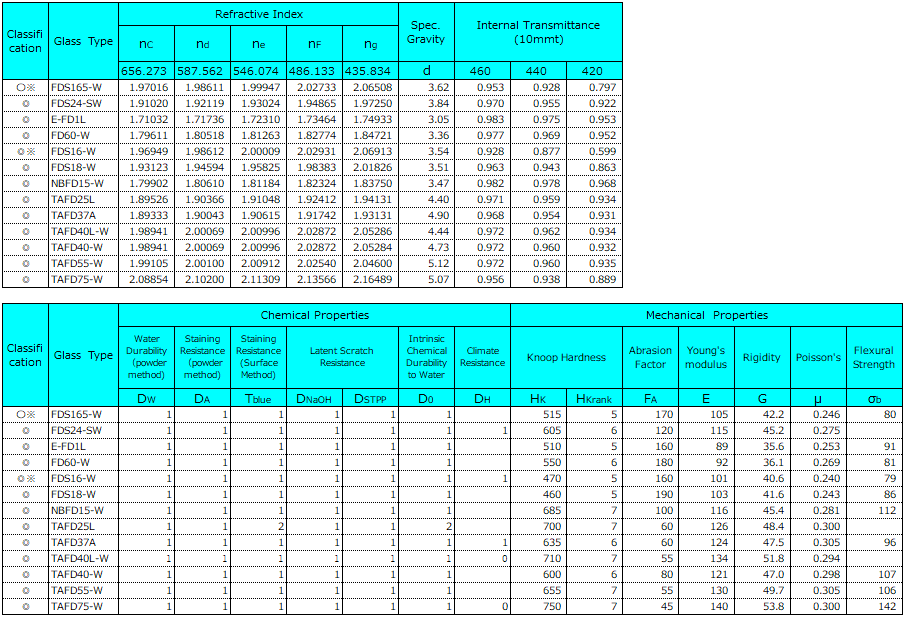Select the 420 transmittance column header
The image size is (905, 617).
click(594, 70)
